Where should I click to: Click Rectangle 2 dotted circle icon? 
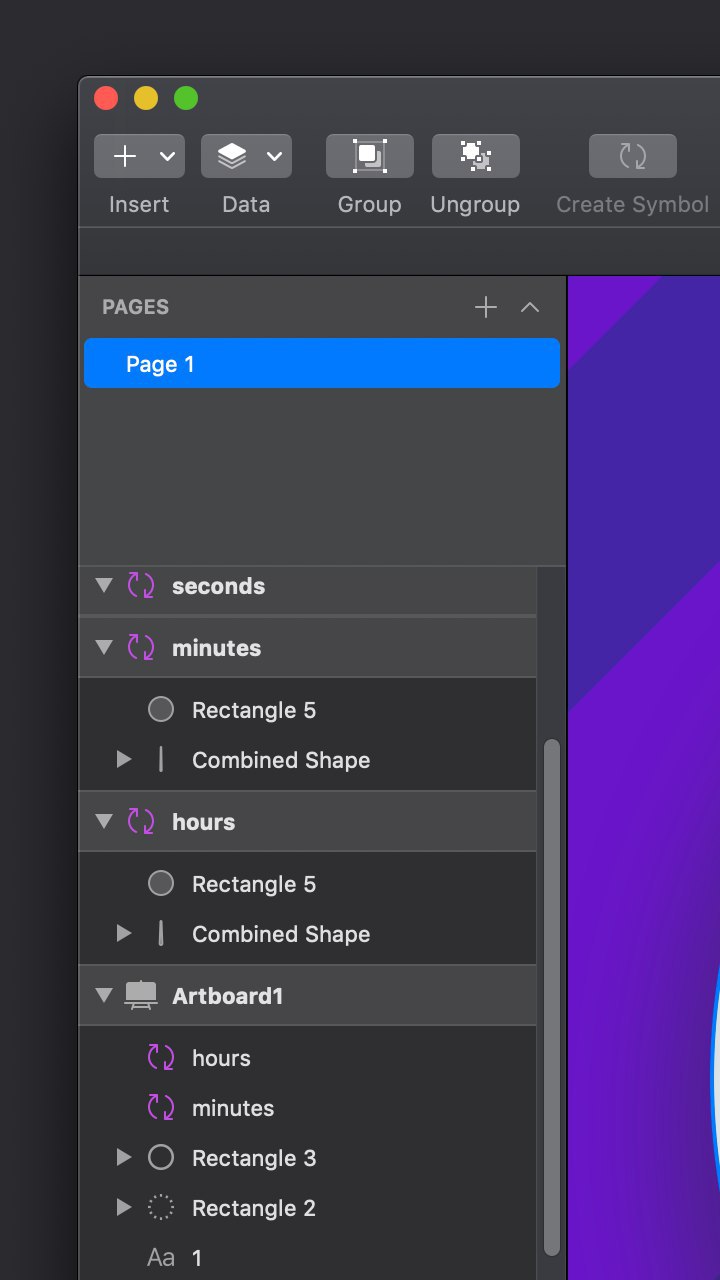(161, 1208)
